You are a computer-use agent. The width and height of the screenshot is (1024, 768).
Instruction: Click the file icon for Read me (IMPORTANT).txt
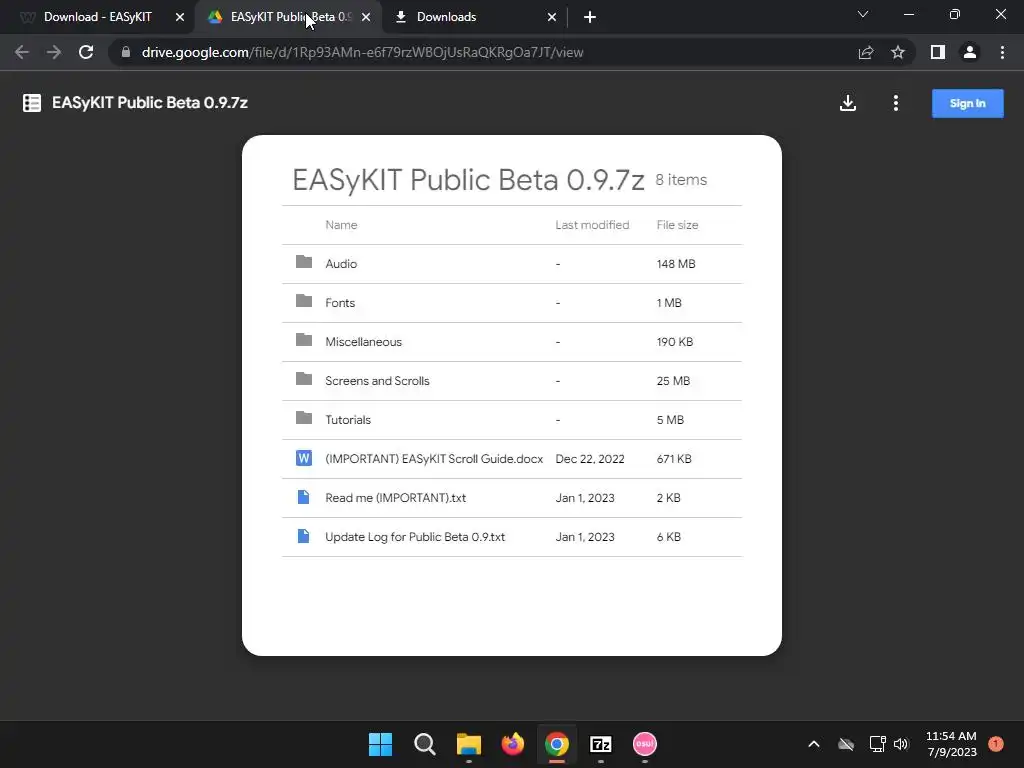point(304,497)
